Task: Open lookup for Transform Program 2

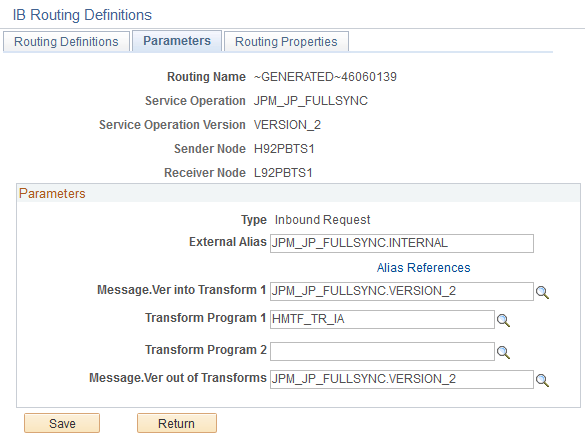Action: pyautogui.click(x=503, y=352)
